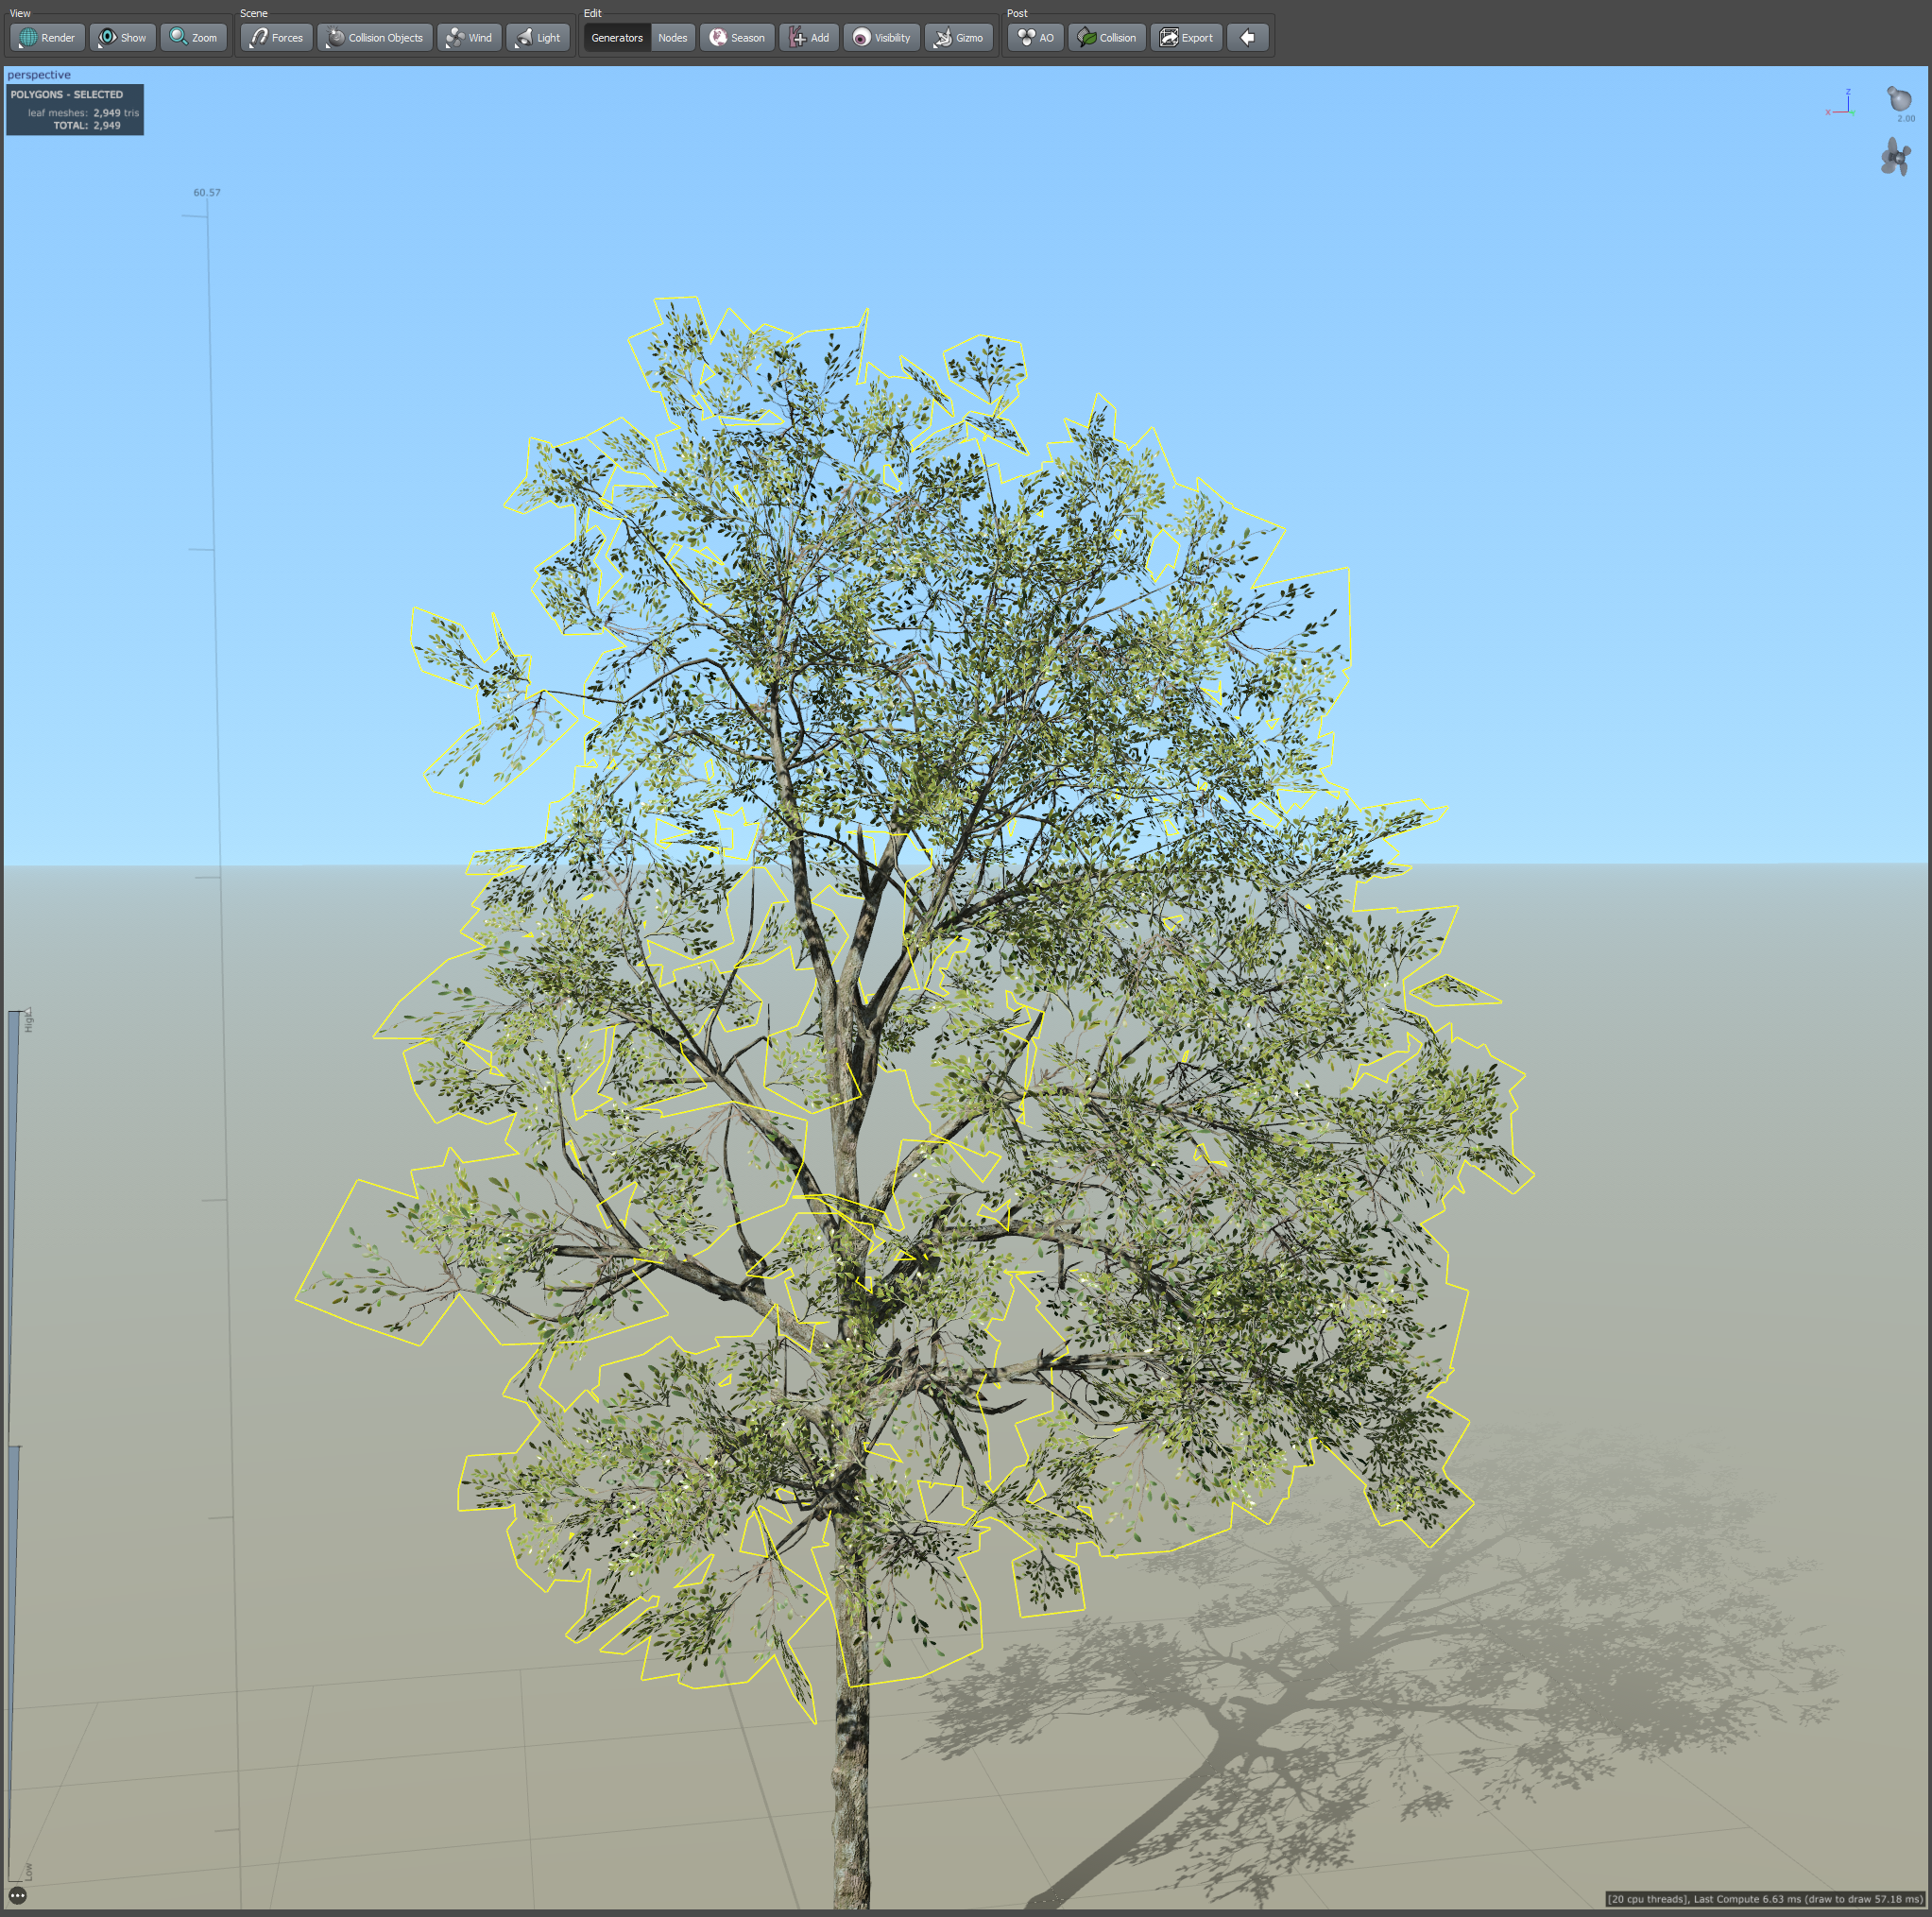Click the Export button
1932x1917 pixels.
pyautogui.click(x=1186, y=38)
